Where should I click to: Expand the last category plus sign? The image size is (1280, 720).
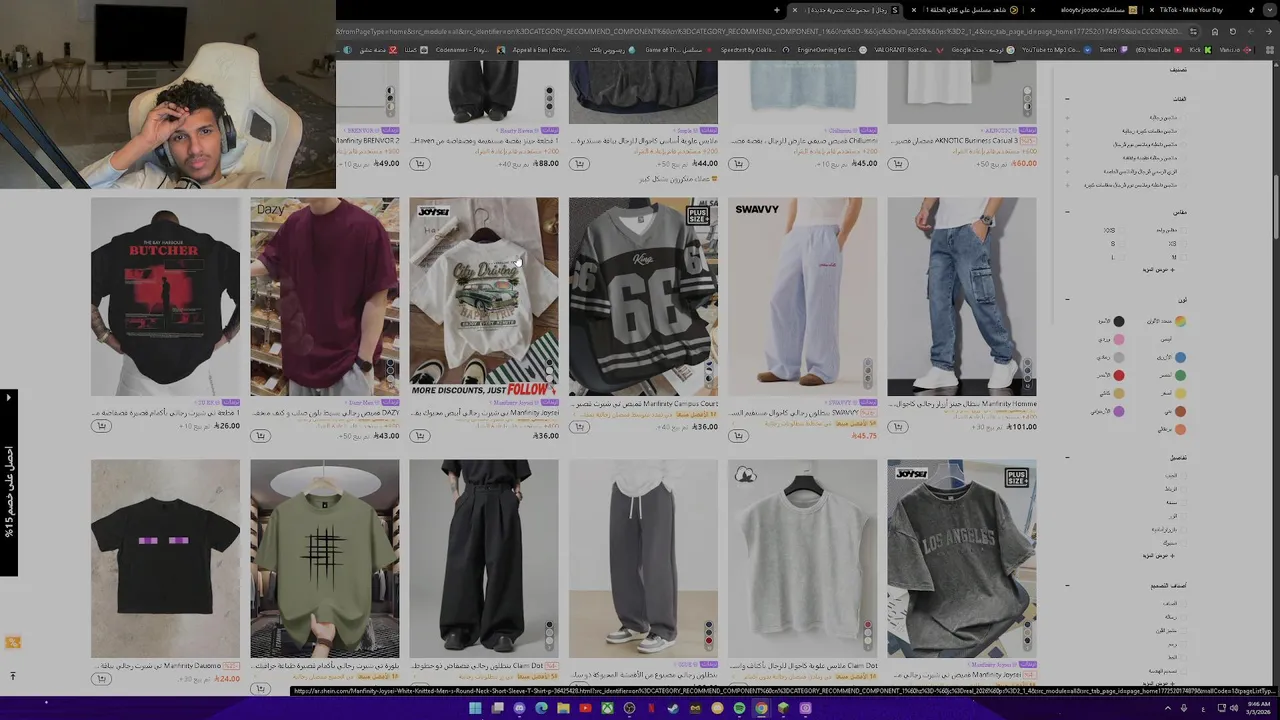click(1067, 185)
